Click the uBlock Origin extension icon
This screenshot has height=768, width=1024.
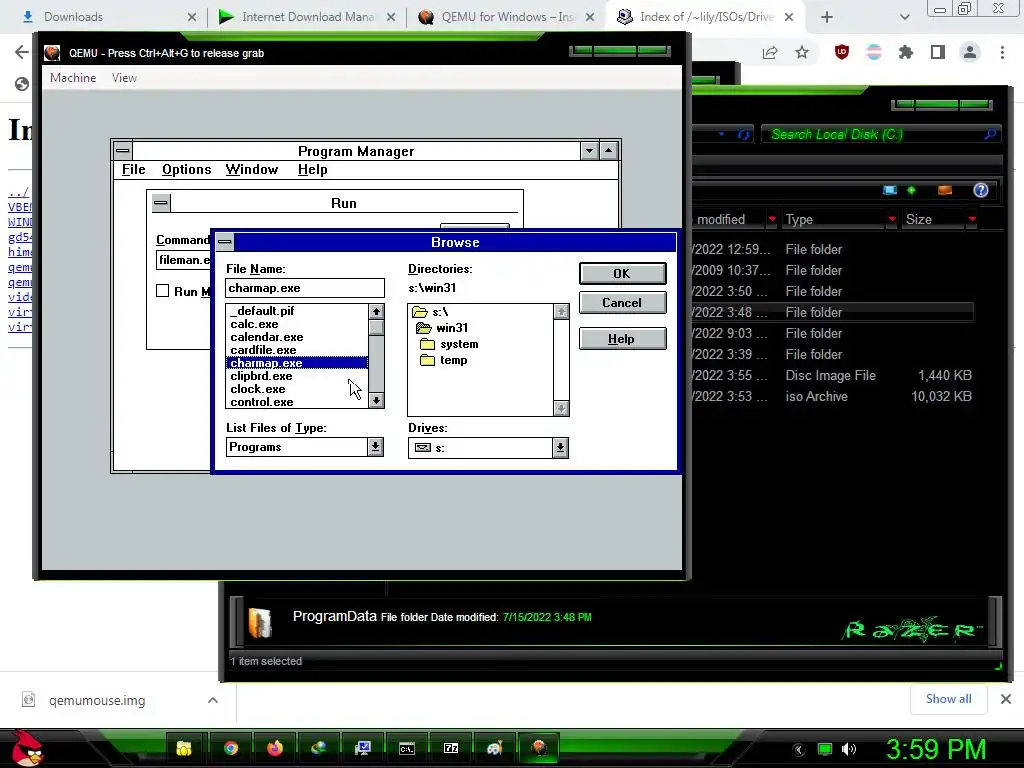(842, 52)
